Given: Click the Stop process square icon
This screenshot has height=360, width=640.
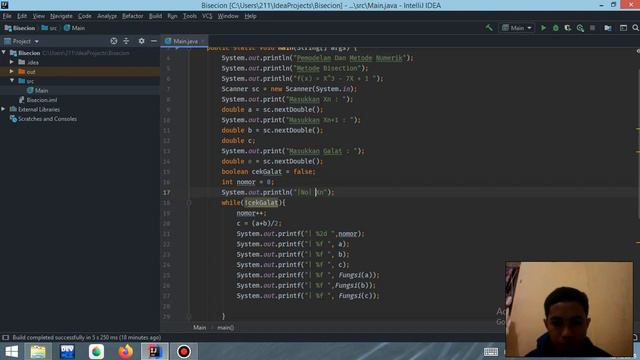Looking at the screenshot, I should (593, 28).
